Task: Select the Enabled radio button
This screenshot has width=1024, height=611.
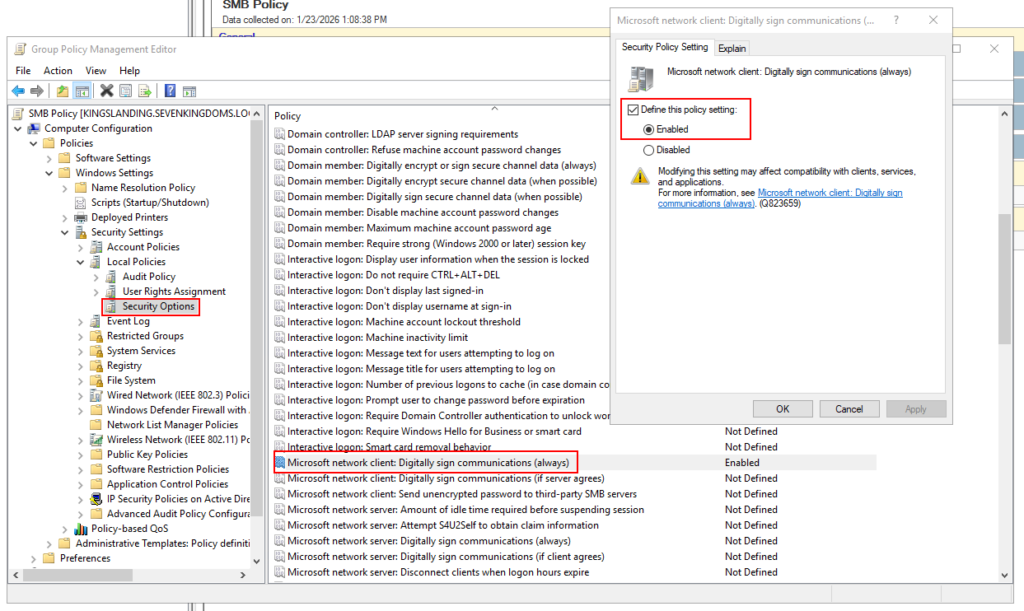Action: coord(649,129)
